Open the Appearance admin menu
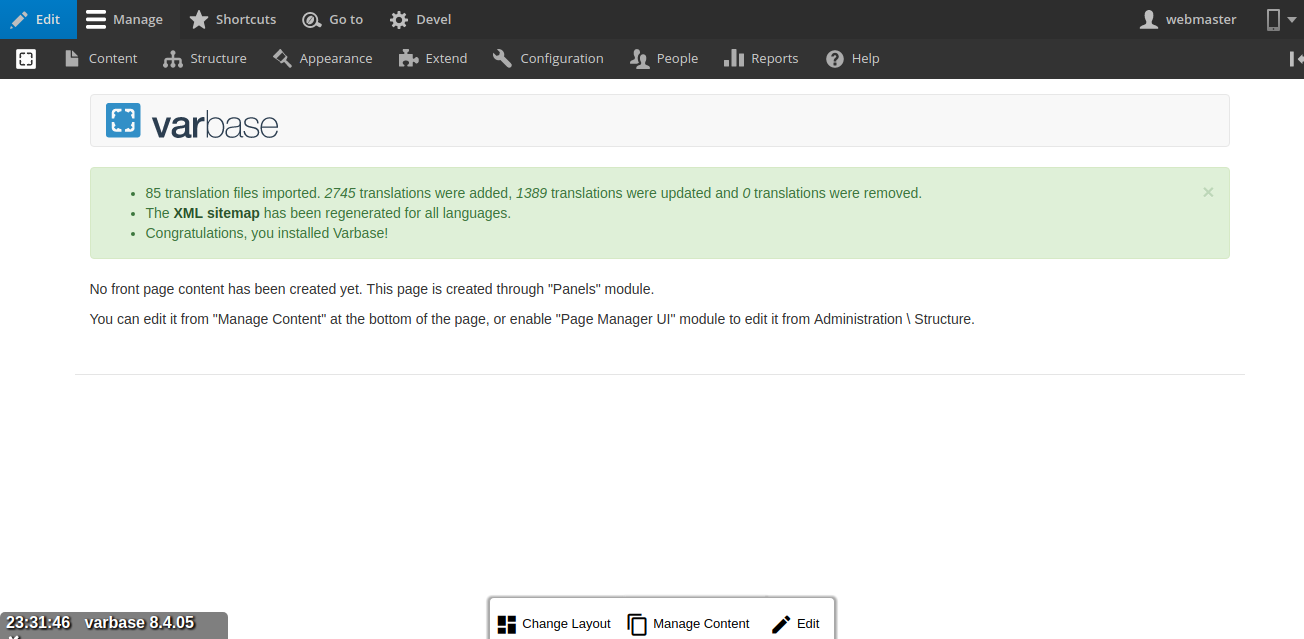1304x639 pixels. [x=323, y=59]
